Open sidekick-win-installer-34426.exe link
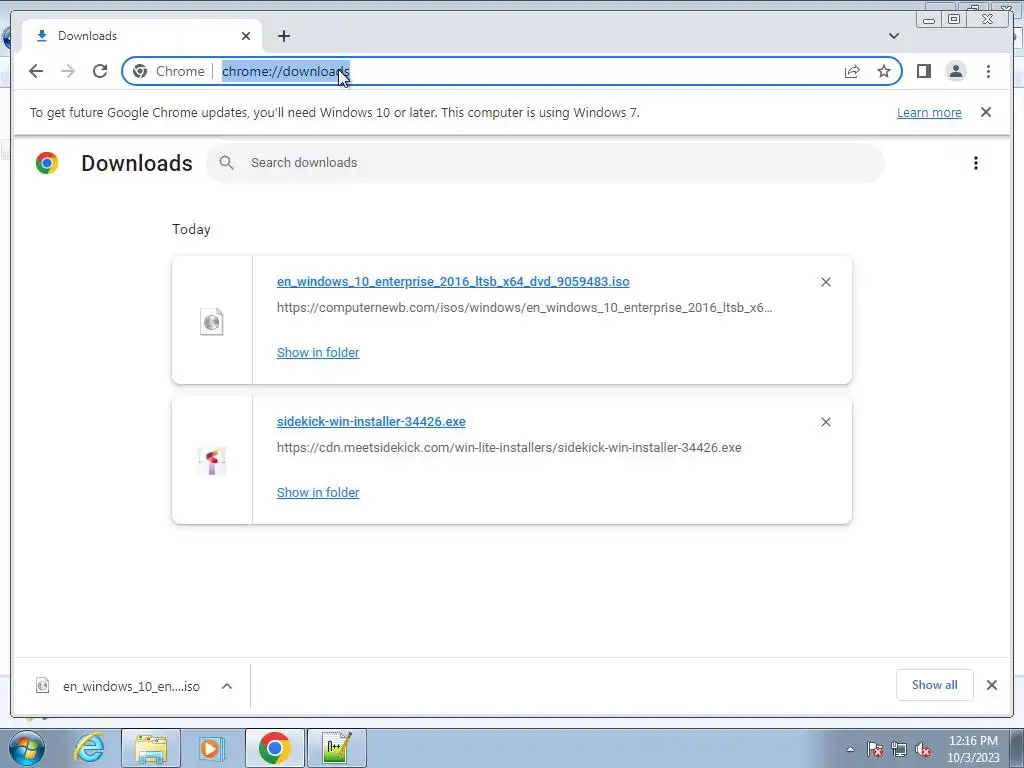This screenshot has height=768, width=1024. [x=371, y=421]
